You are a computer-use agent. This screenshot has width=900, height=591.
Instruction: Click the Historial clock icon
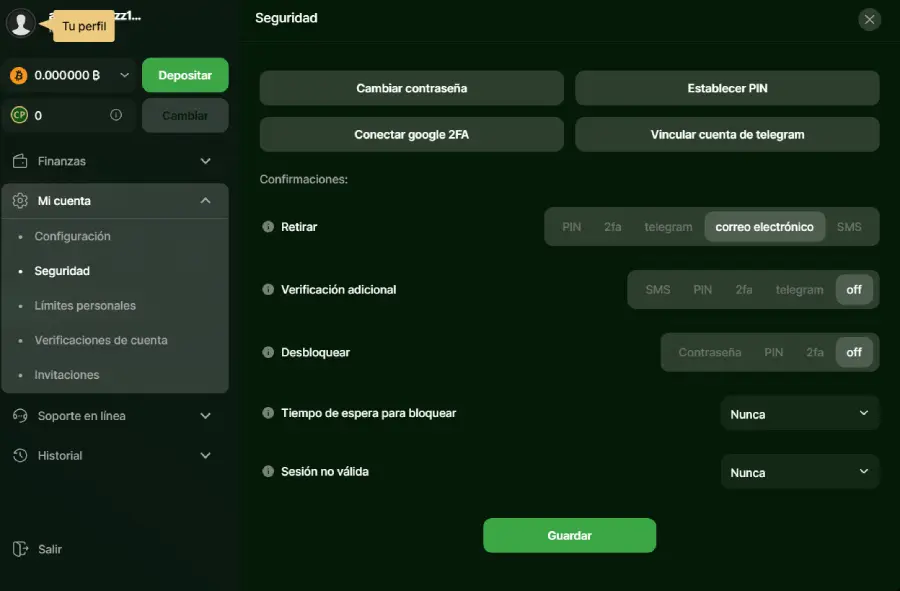click(x=20, y=456)
